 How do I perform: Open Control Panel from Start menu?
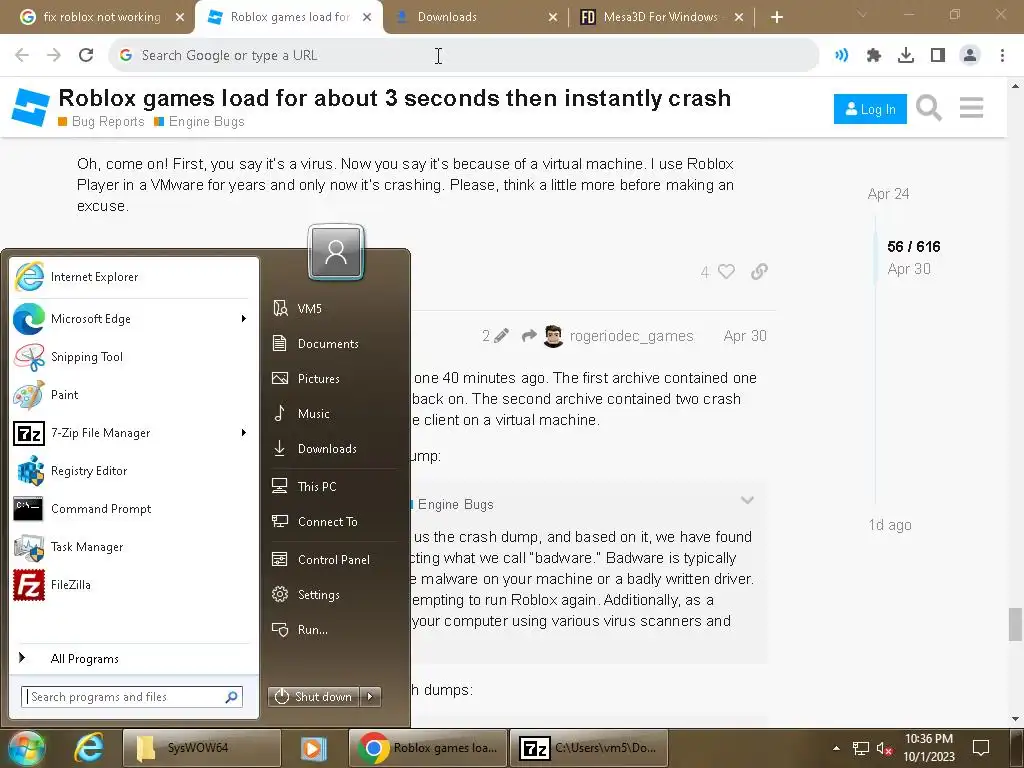point(332,560)
